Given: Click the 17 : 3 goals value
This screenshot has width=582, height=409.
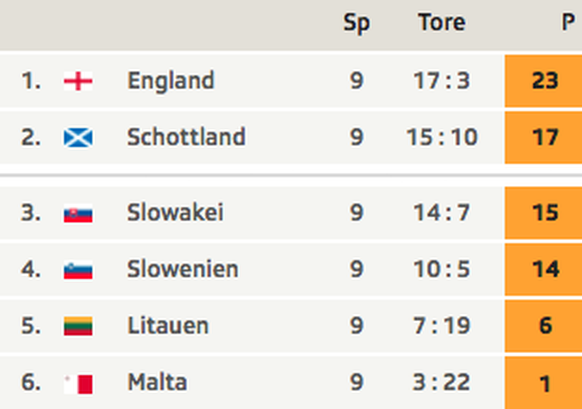Looking at the screenshot, I should 442,81.
